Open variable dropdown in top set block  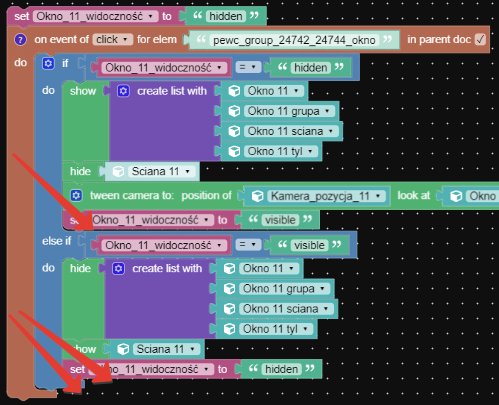[x=96, y=16]
